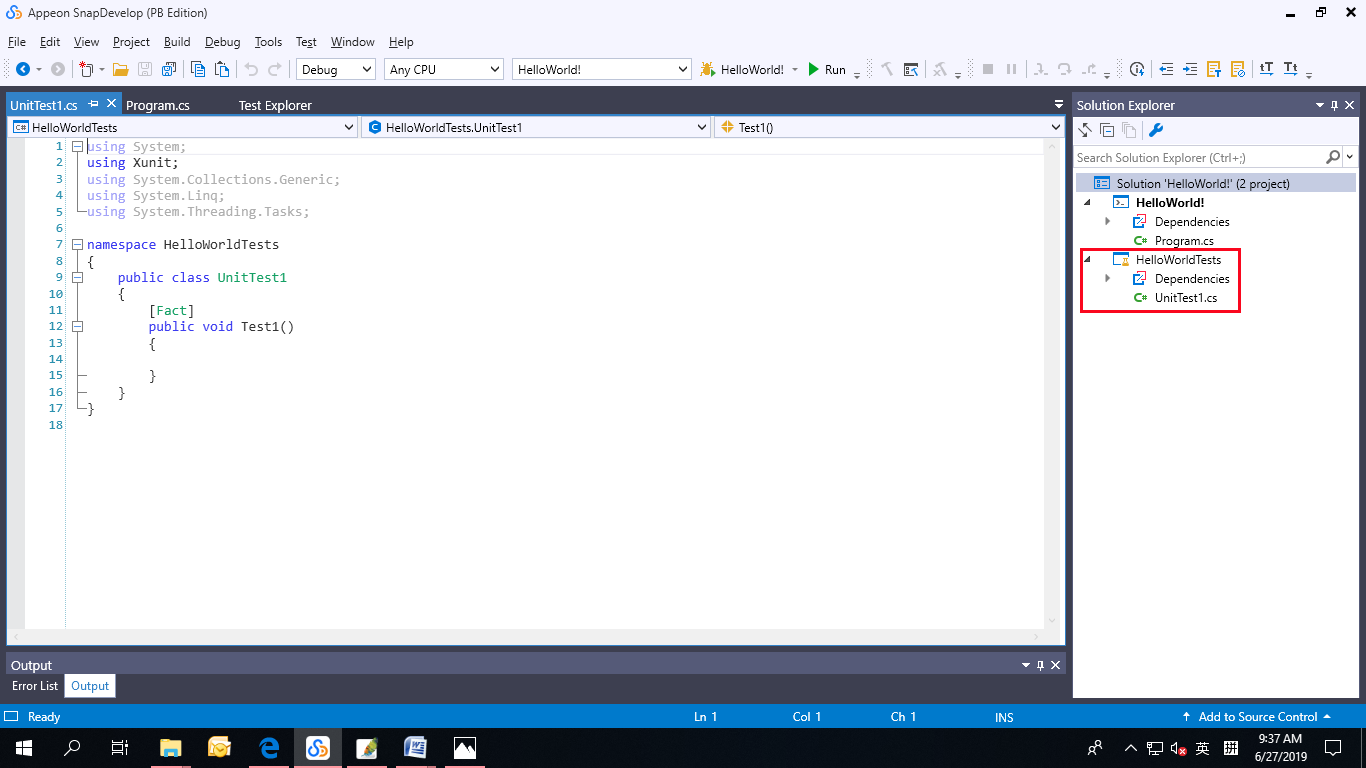The height and width of the screenshot is (768, 1366).
Task: Collapse the HelloWorldTests project node
Action: pos(1088,259)
